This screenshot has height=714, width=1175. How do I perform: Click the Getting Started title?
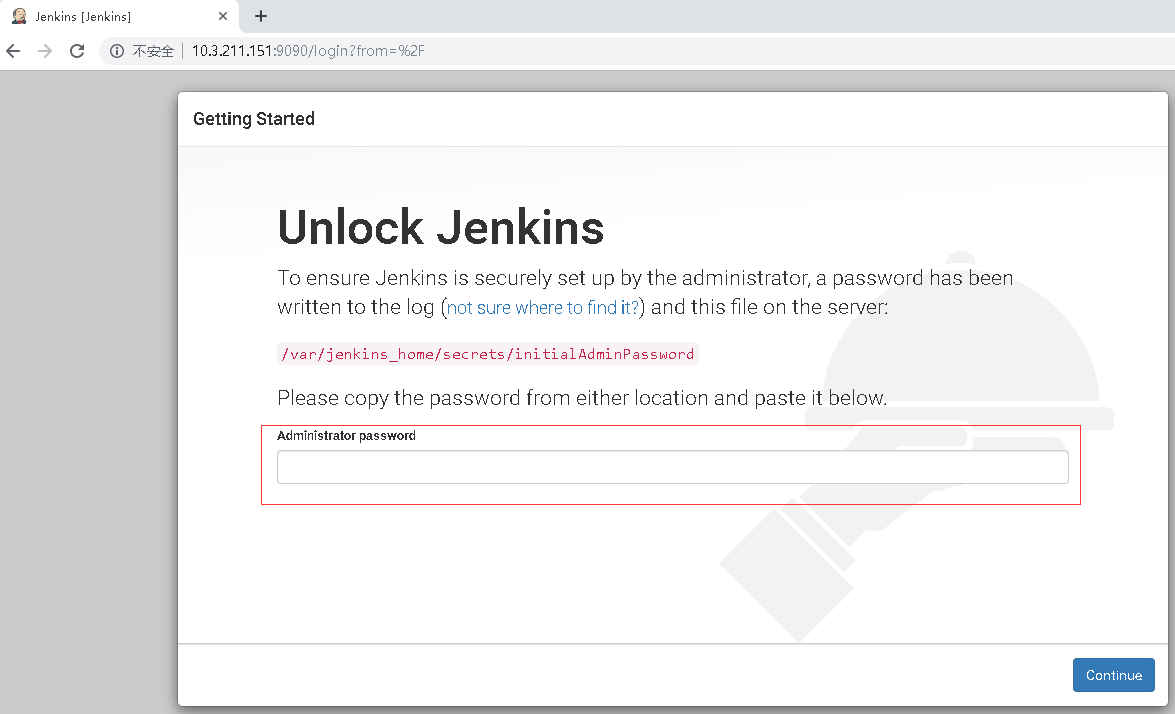(254, 119)
